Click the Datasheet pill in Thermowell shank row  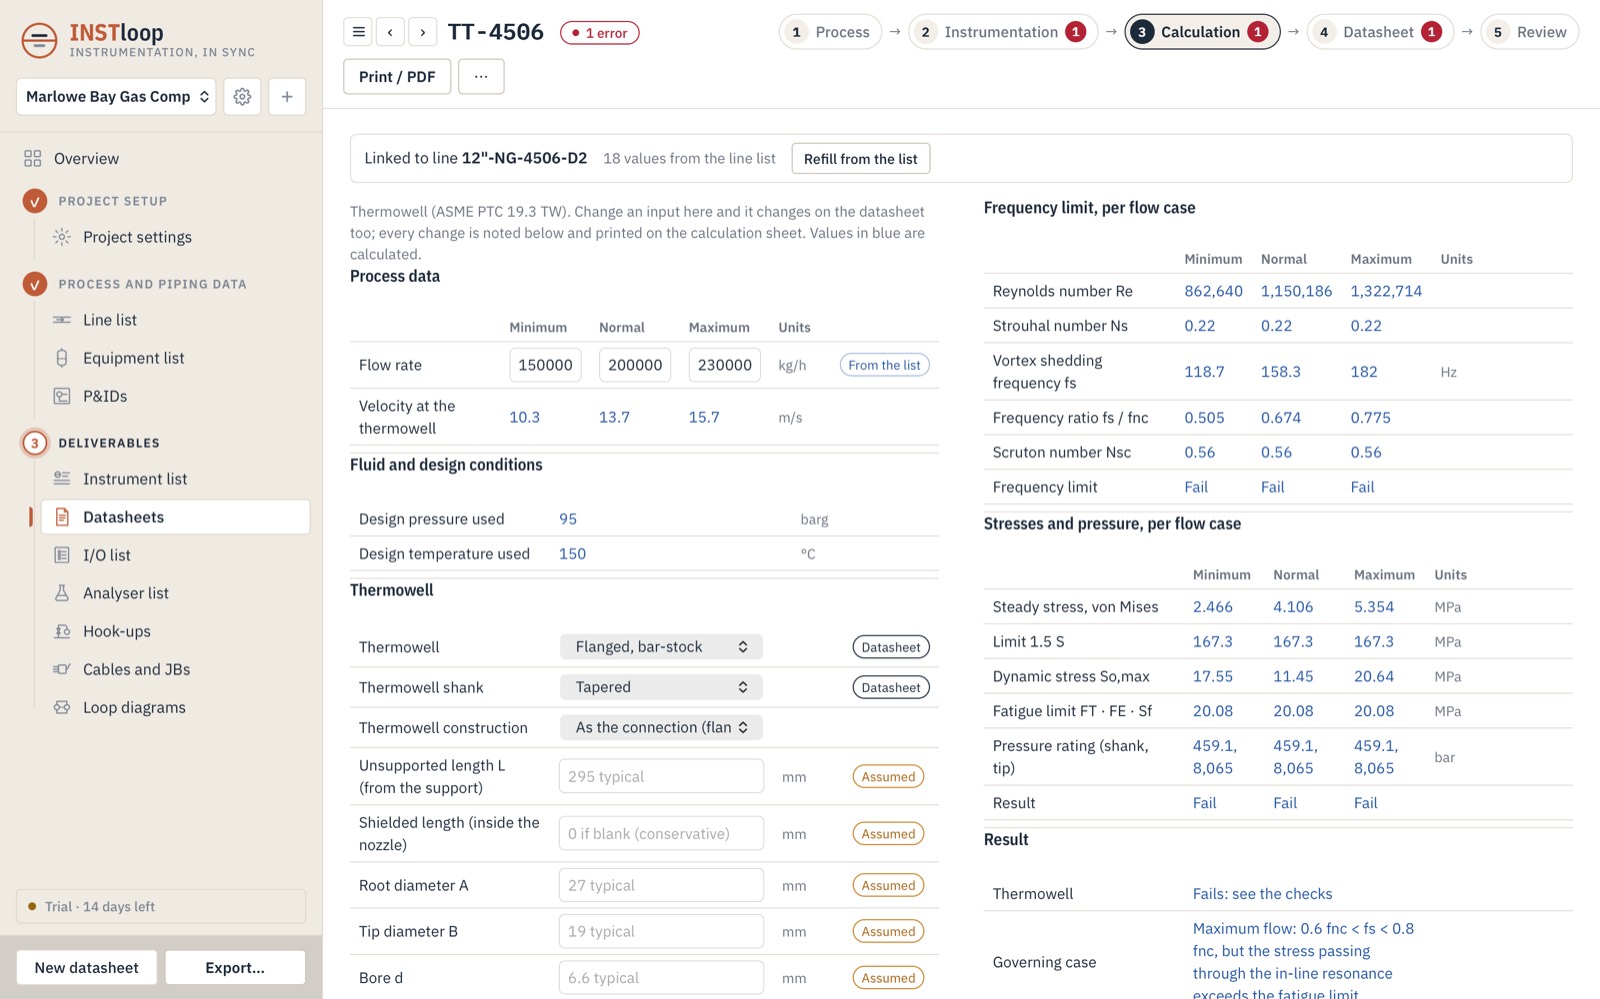point(891,688)
